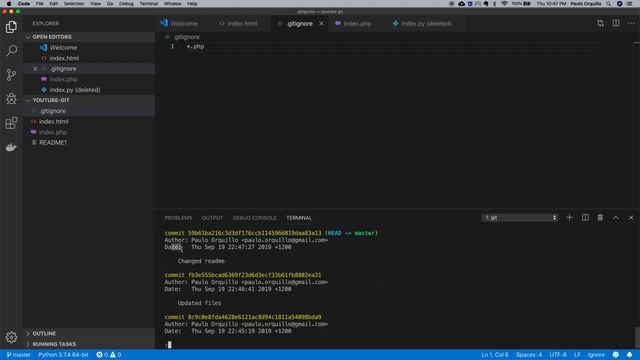The height and width of the screenshot is (360, 640).
Task: Maximize the terminal panel size
Action: click(616, 218)
